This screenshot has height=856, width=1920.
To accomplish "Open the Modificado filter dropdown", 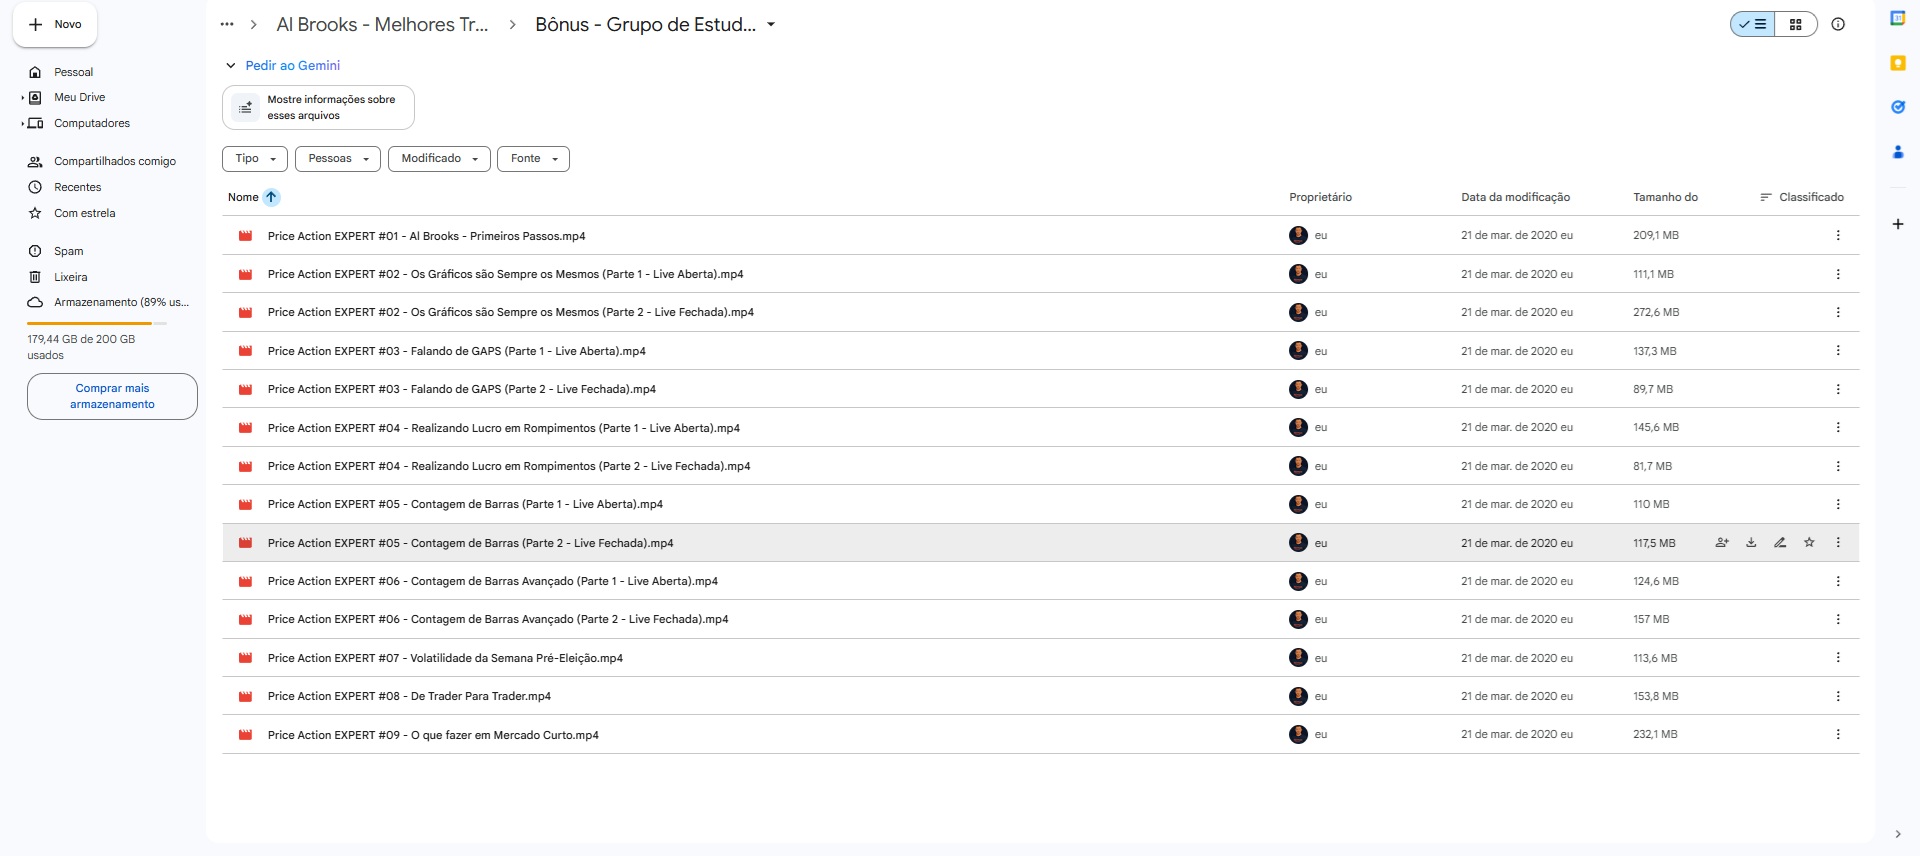I will coord(439,159).
